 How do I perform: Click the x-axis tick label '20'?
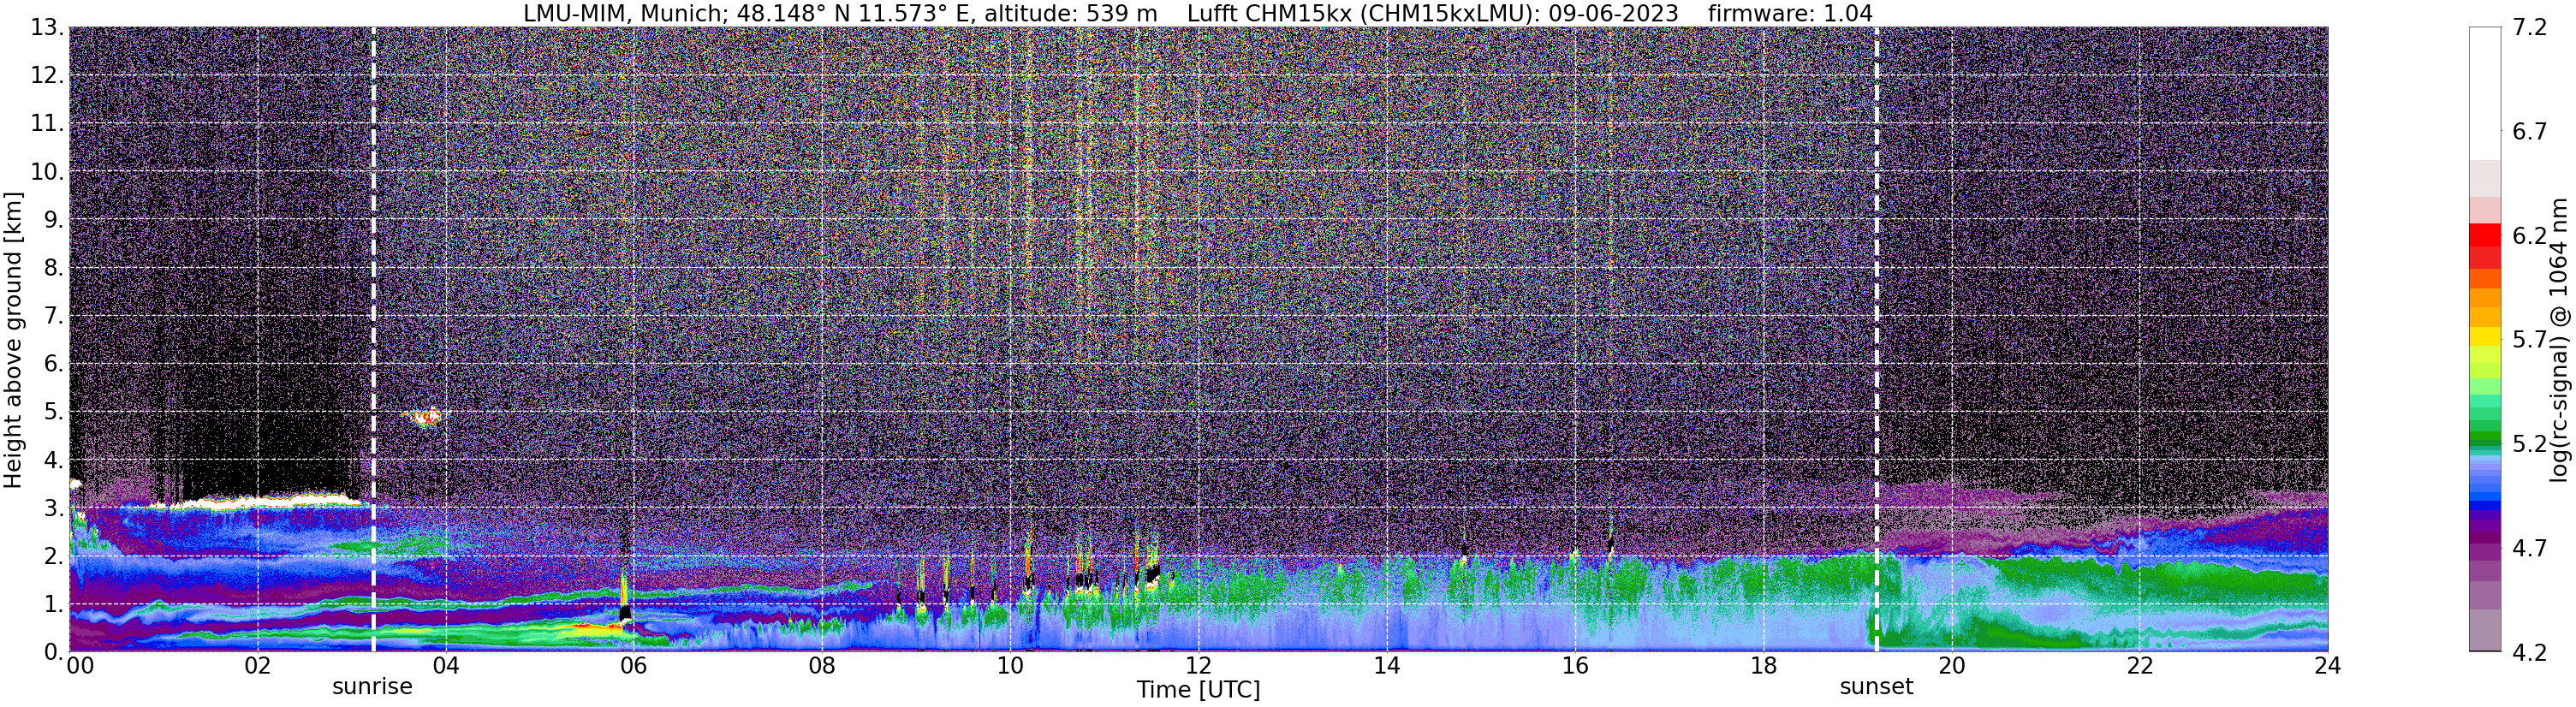tap(1951, 666)
